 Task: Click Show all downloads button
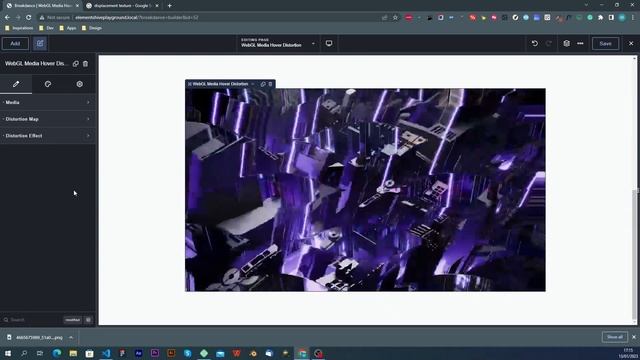[x=615, y=337]
